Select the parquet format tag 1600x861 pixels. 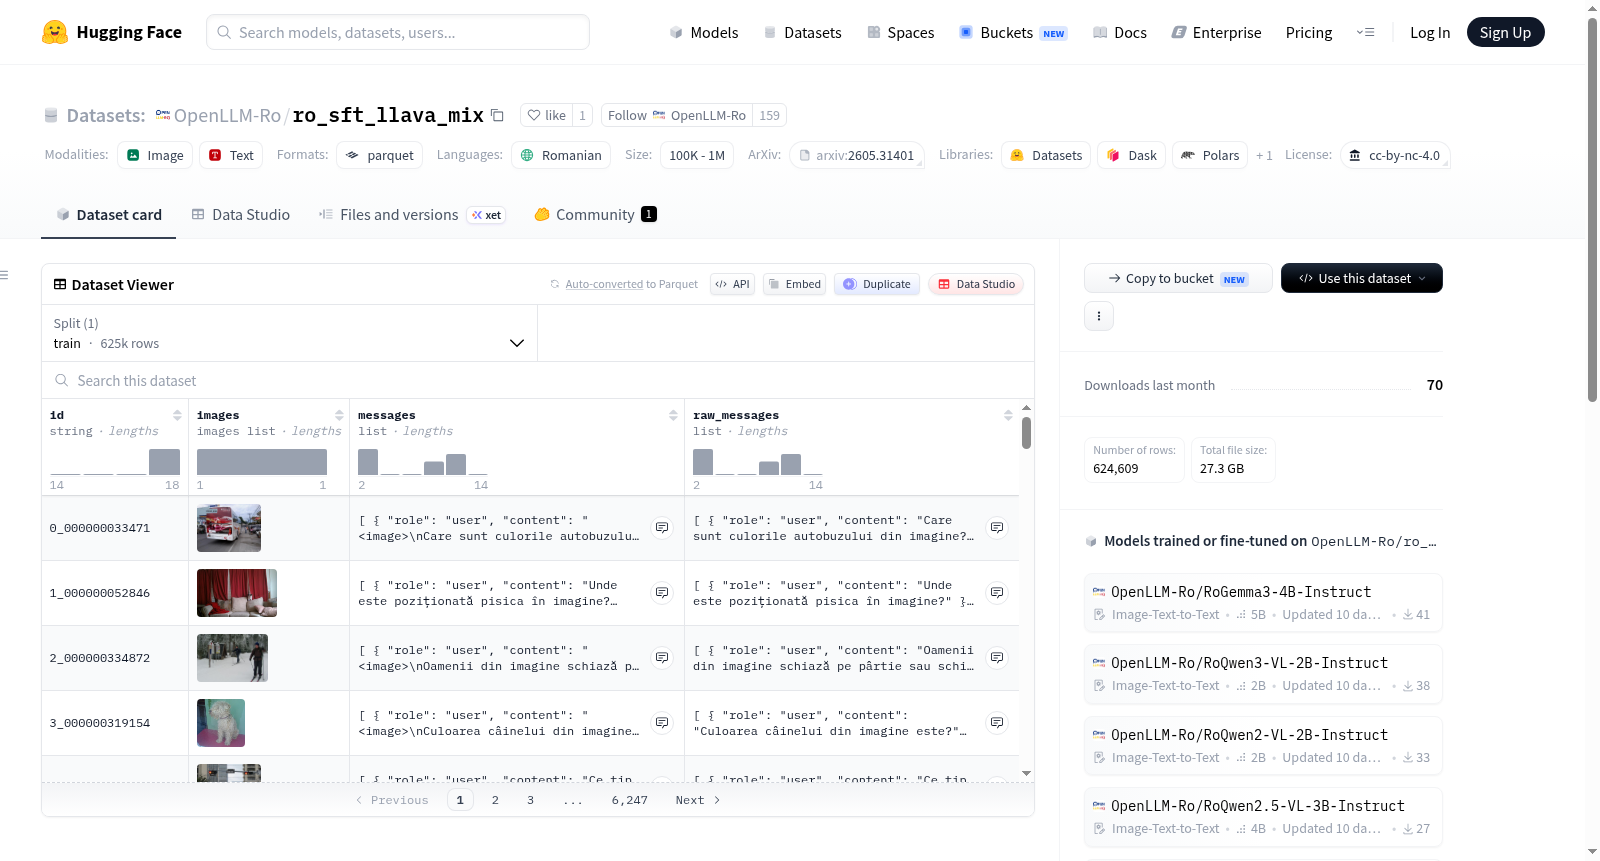pyautogui.click(x=379, y=155)
